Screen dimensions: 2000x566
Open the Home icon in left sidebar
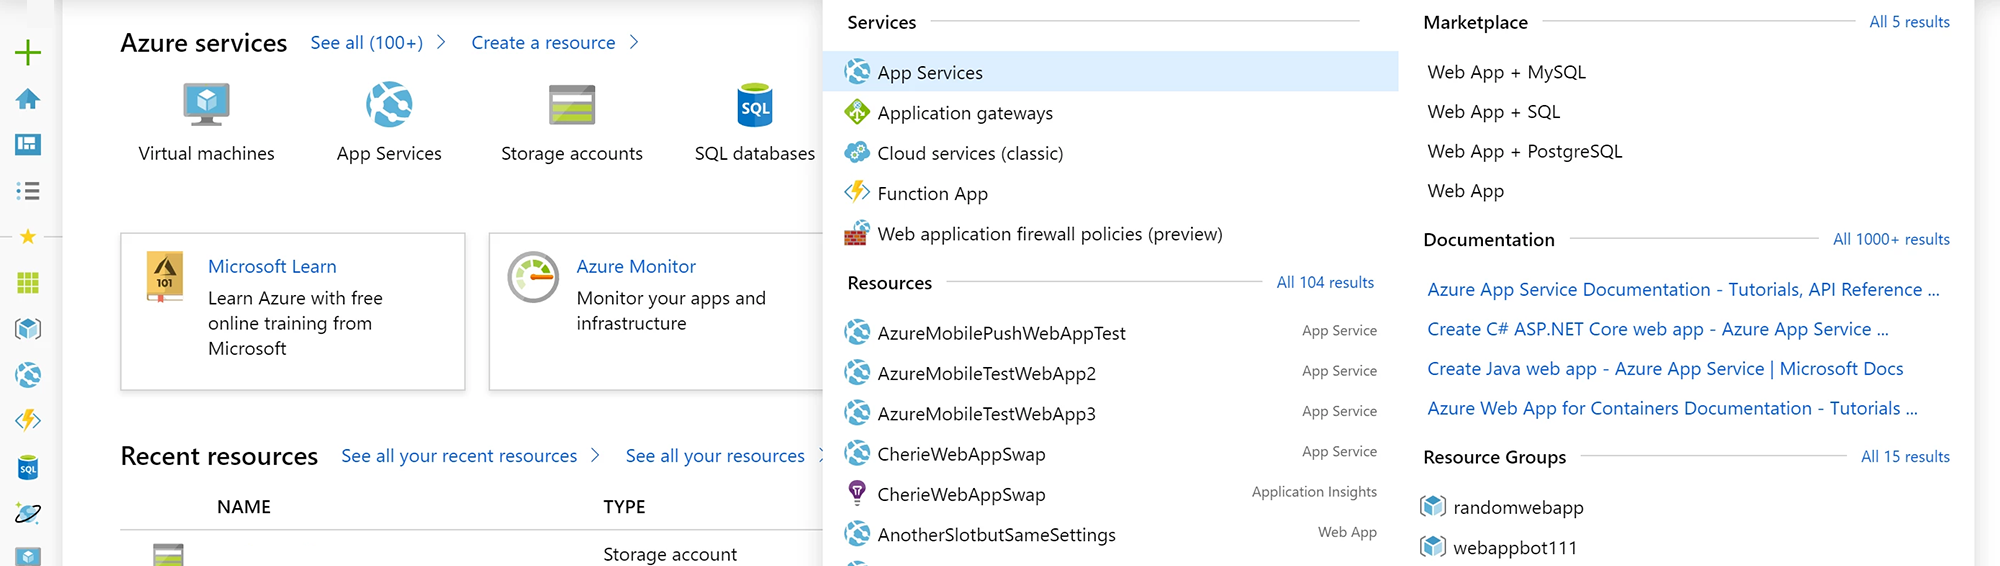tap(28, 99)
